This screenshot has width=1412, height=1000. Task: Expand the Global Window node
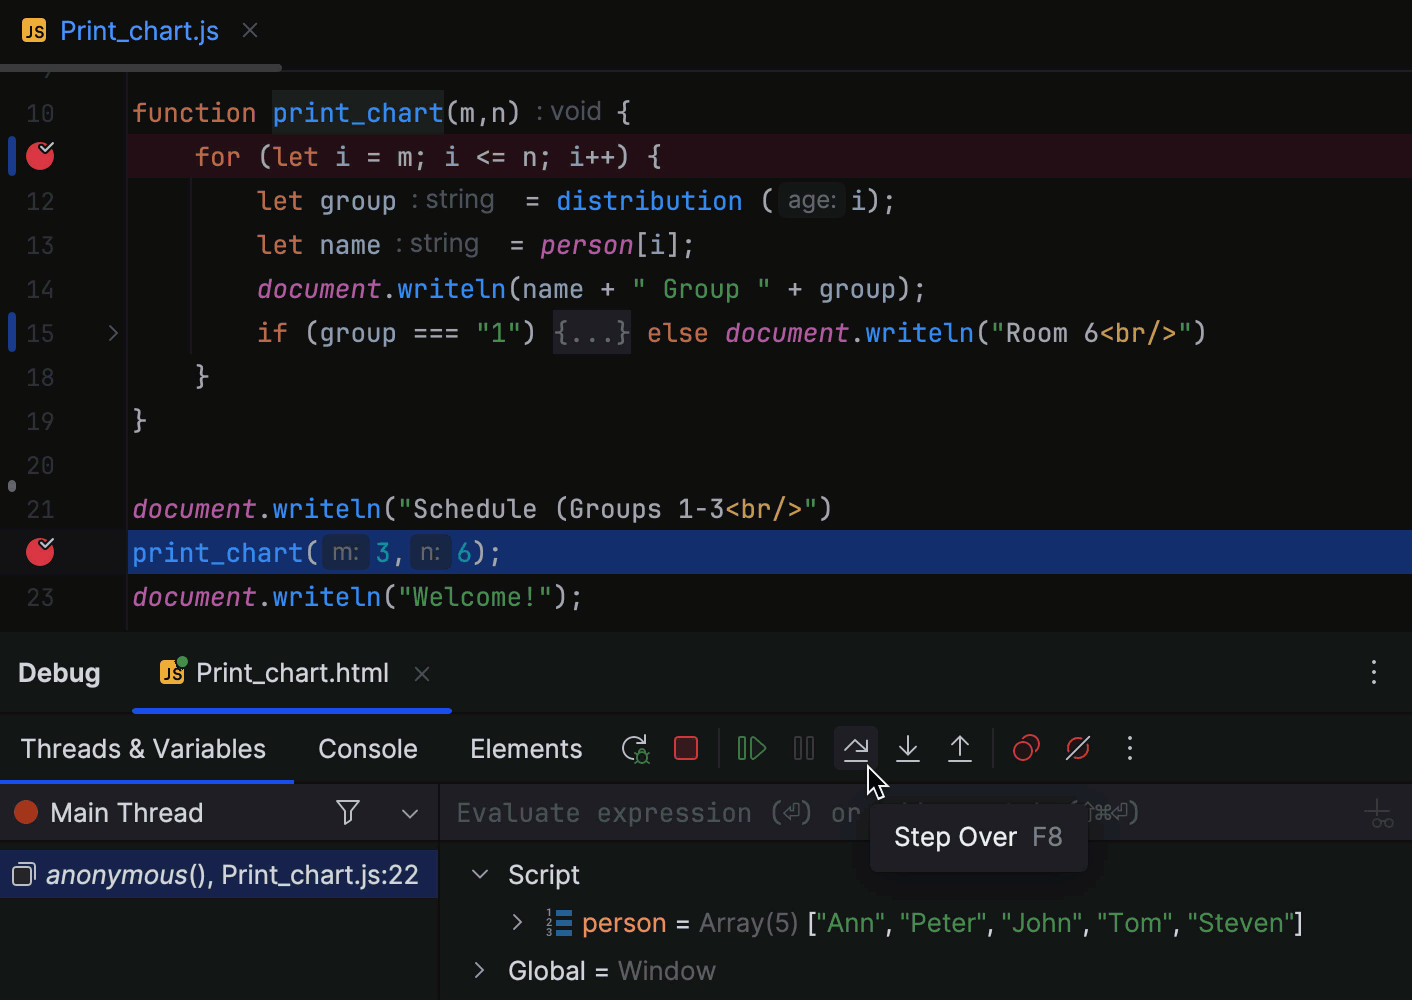pos(479,971)
